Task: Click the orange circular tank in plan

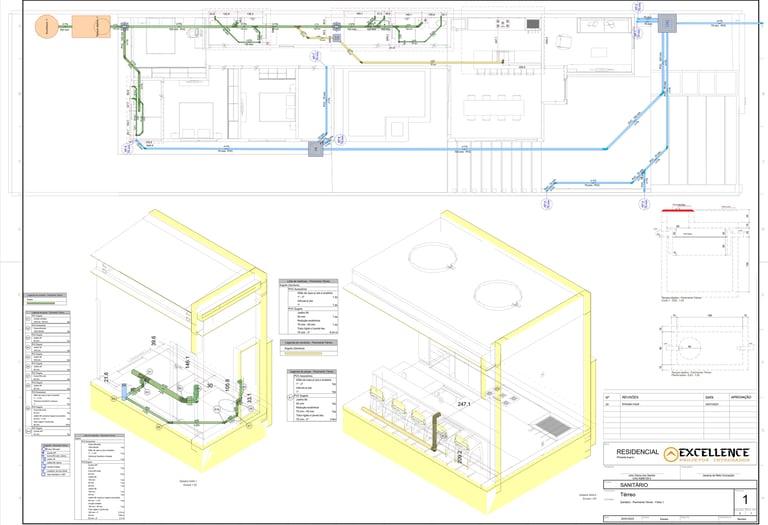Action: pyautogui.click(x=47, y=26)
